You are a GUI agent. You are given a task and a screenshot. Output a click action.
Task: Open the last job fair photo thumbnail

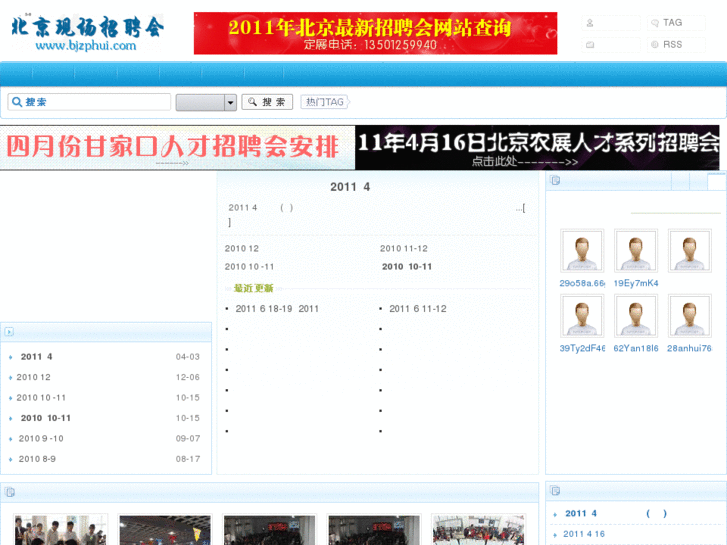[x=478, y=530]
